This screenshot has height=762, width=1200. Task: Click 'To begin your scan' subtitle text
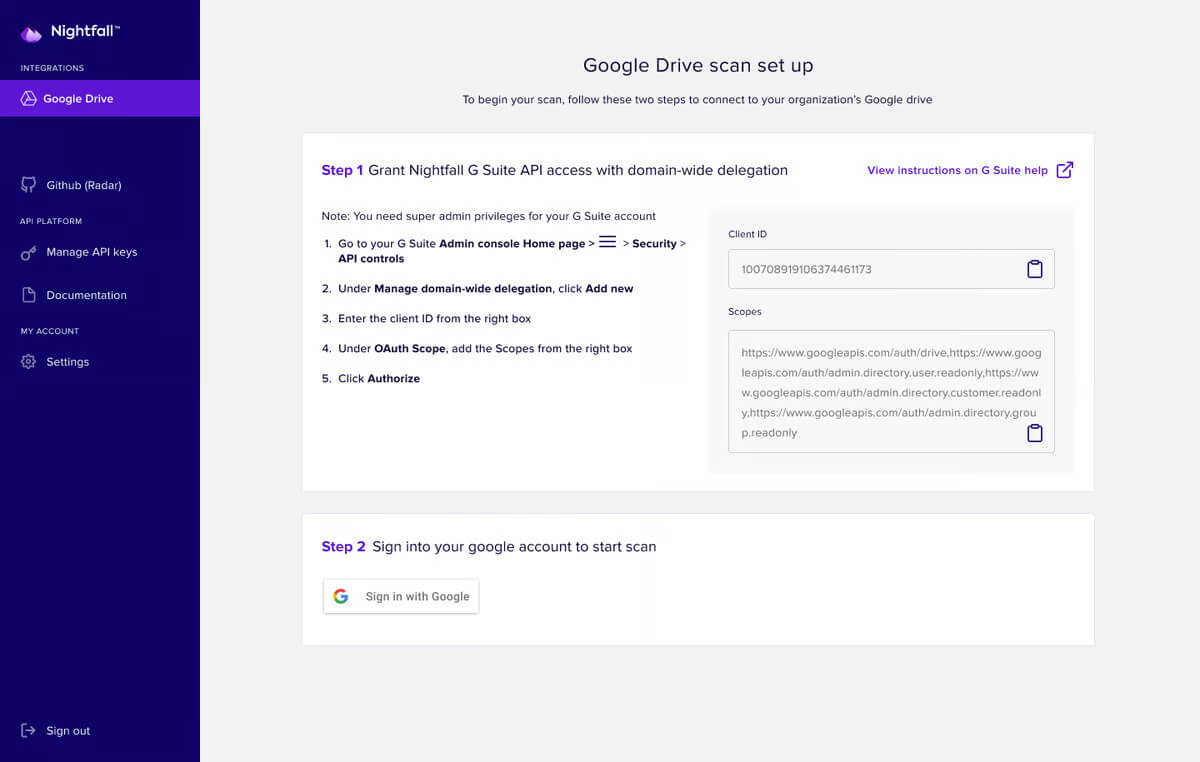point(697,100)
